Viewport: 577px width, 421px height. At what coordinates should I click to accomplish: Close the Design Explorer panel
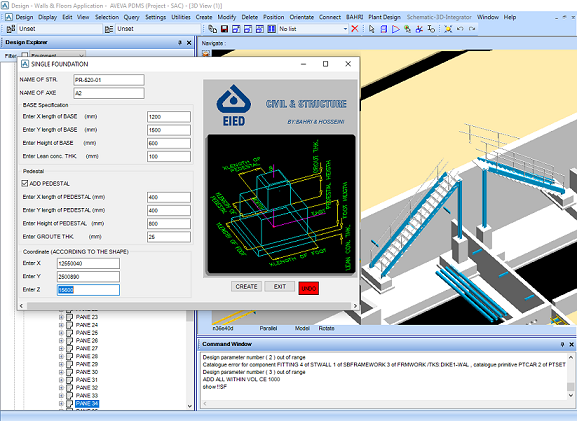[189, 43]
